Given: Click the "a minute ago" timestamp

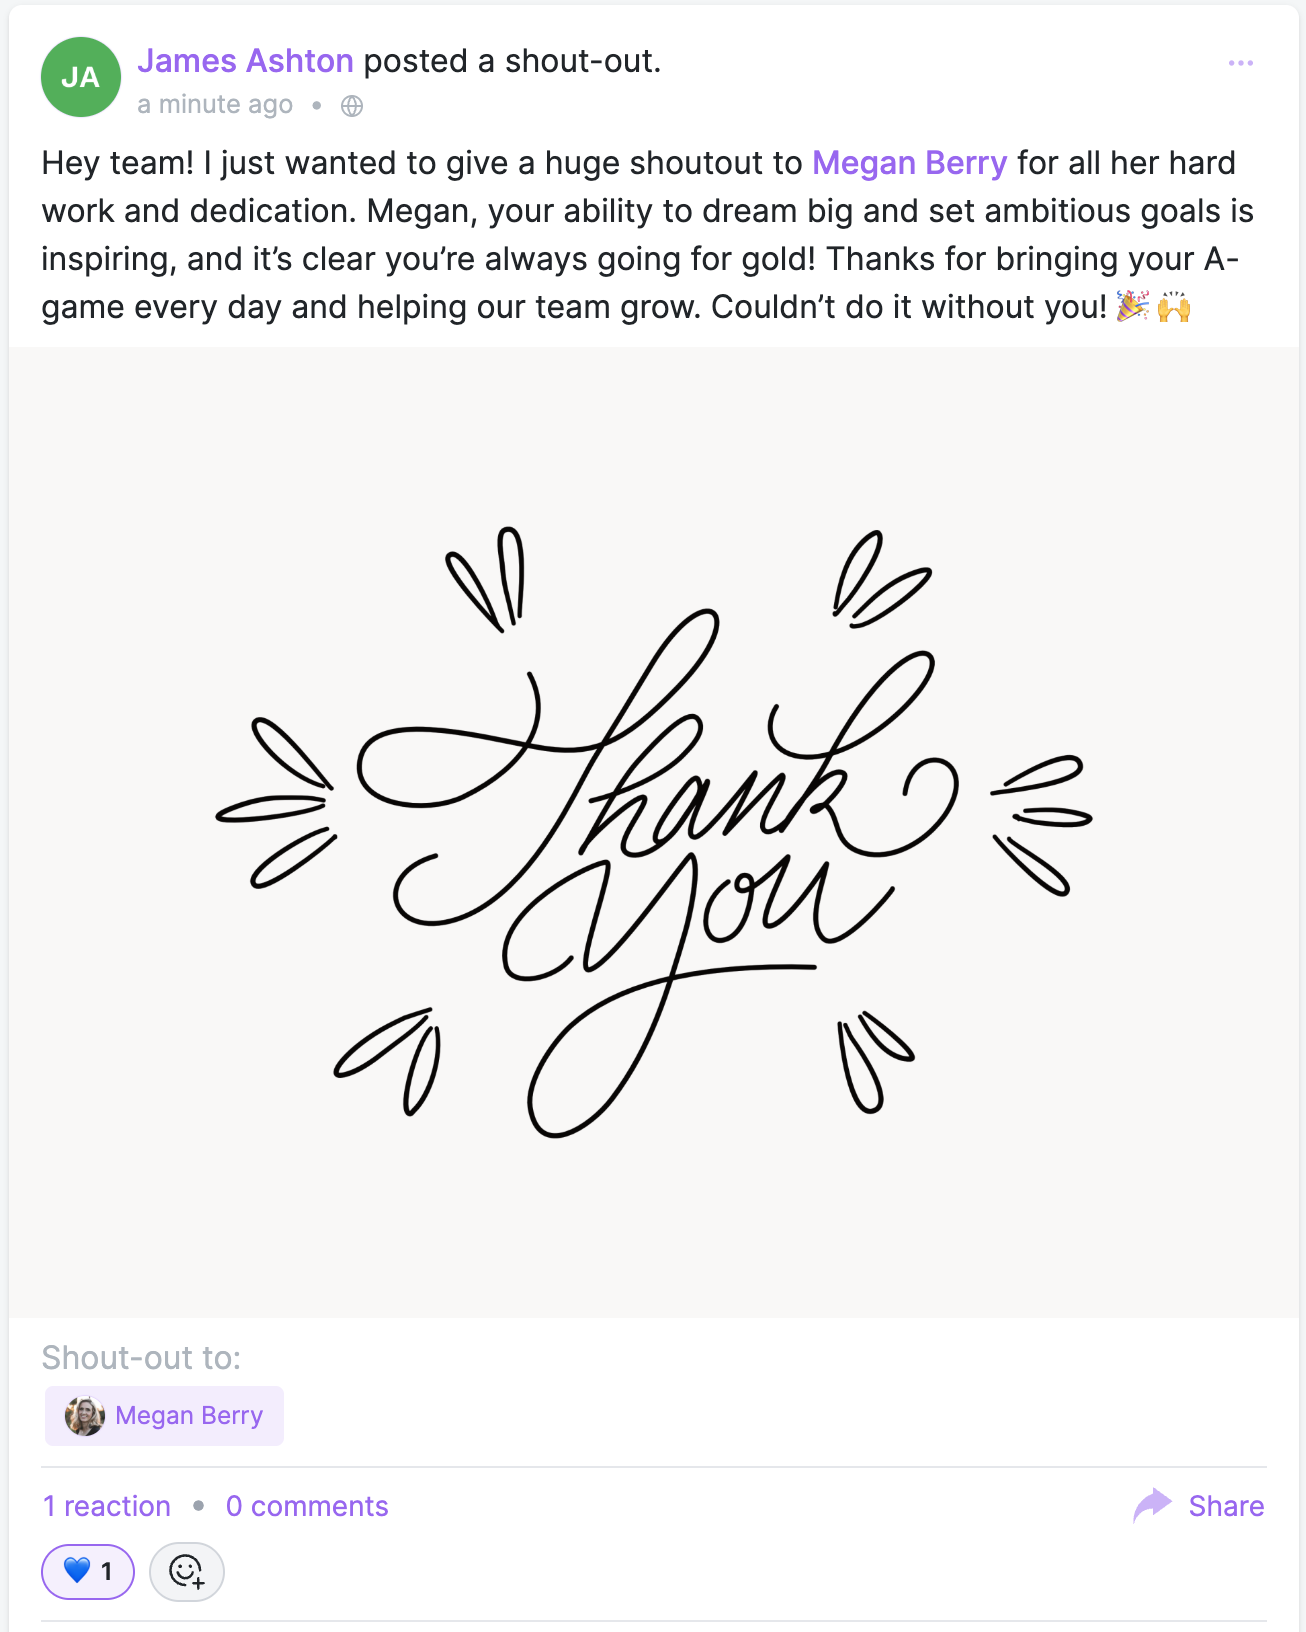Looking at the screenshot, I should pyautogui.click(x=215, y=105).
